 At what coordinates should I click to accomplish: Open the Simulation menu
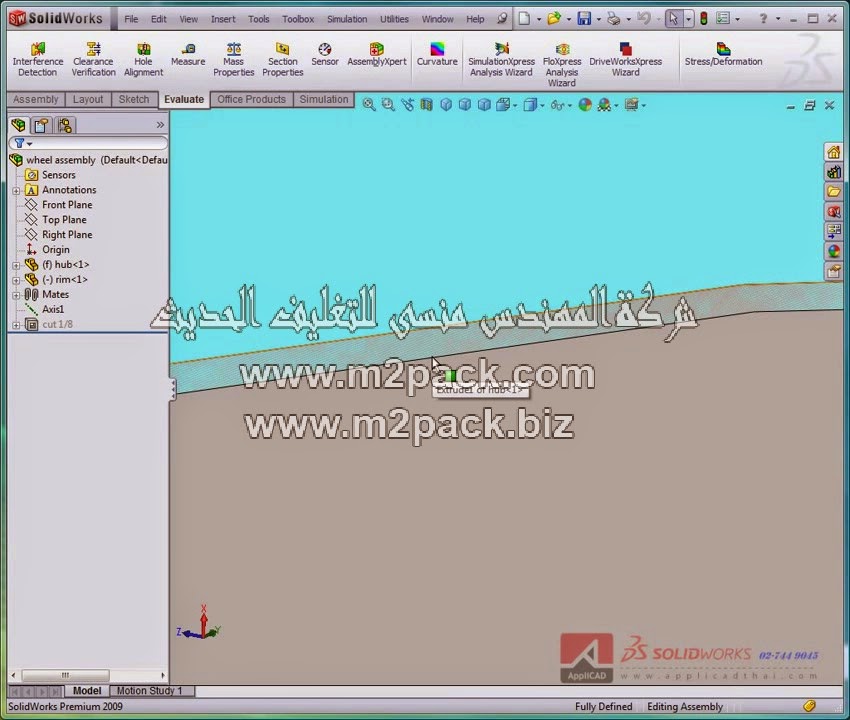pos(347,19)
